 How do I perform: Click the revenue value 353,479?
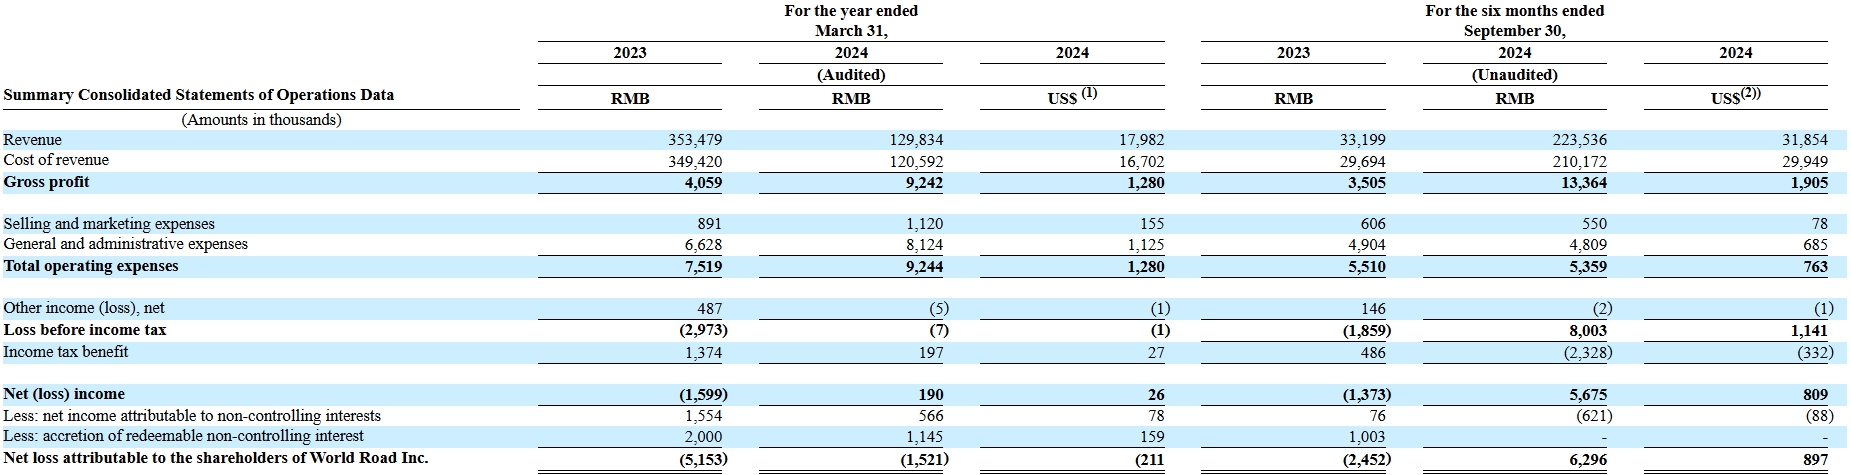[x=694, y=140]
